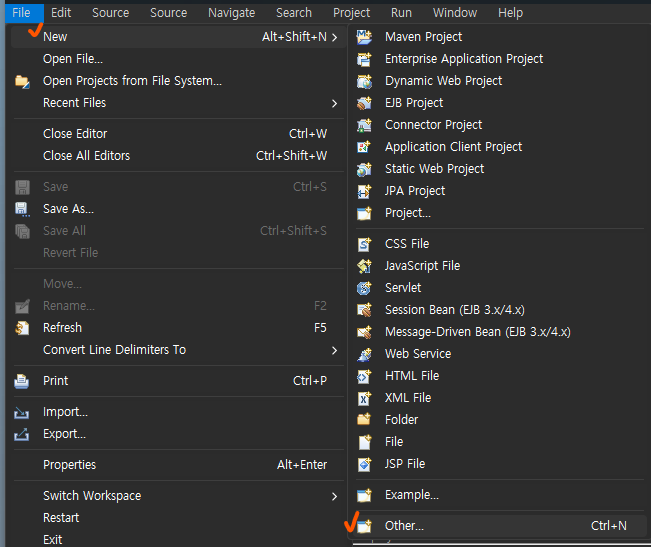Click the Servlet icon
The width and height of the screenshot is (651, 547).
click(364, 288)
